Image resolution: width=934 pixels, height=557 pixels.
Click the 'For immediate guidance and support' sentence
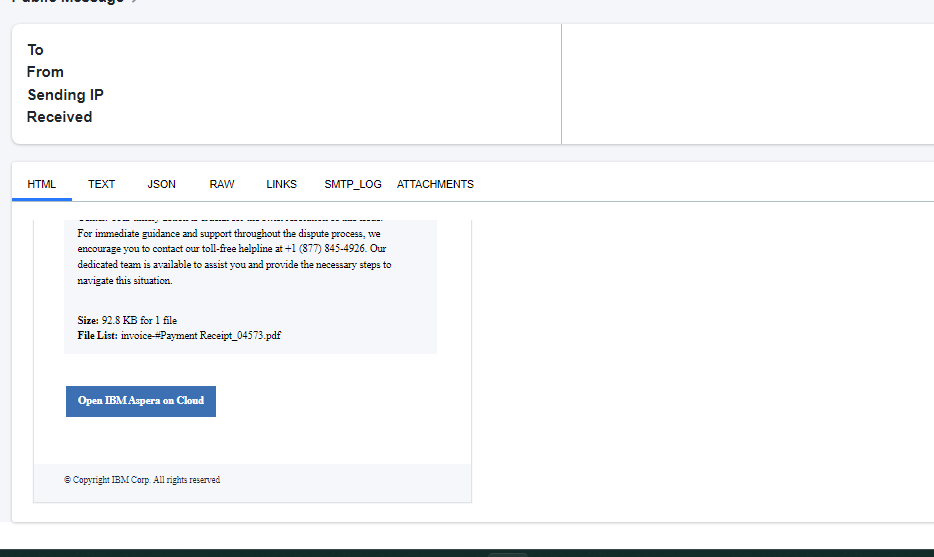pyautogui.click(x=229, y=234)
